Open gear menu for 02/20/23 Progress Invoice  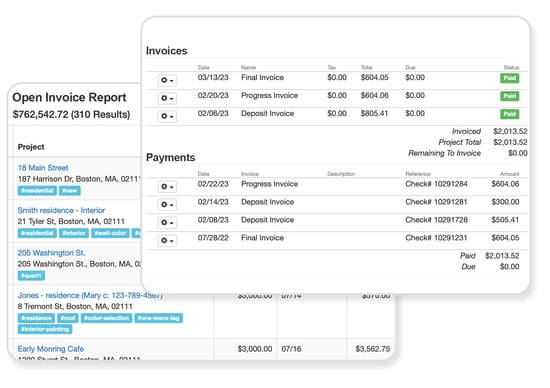[x=167, y=99]
